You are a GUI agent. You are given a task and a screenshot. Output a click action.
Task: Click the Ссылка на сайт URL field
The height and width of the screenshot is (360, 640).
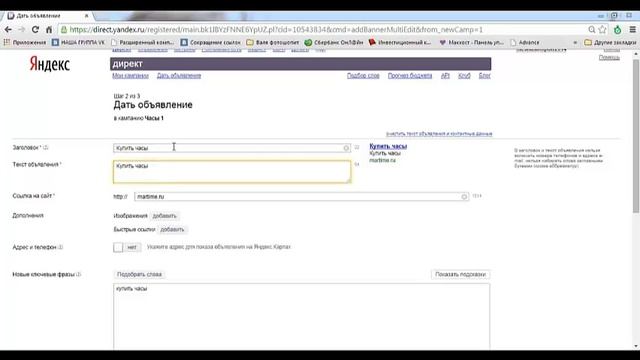pyautogui.click(x=301, y=197)
